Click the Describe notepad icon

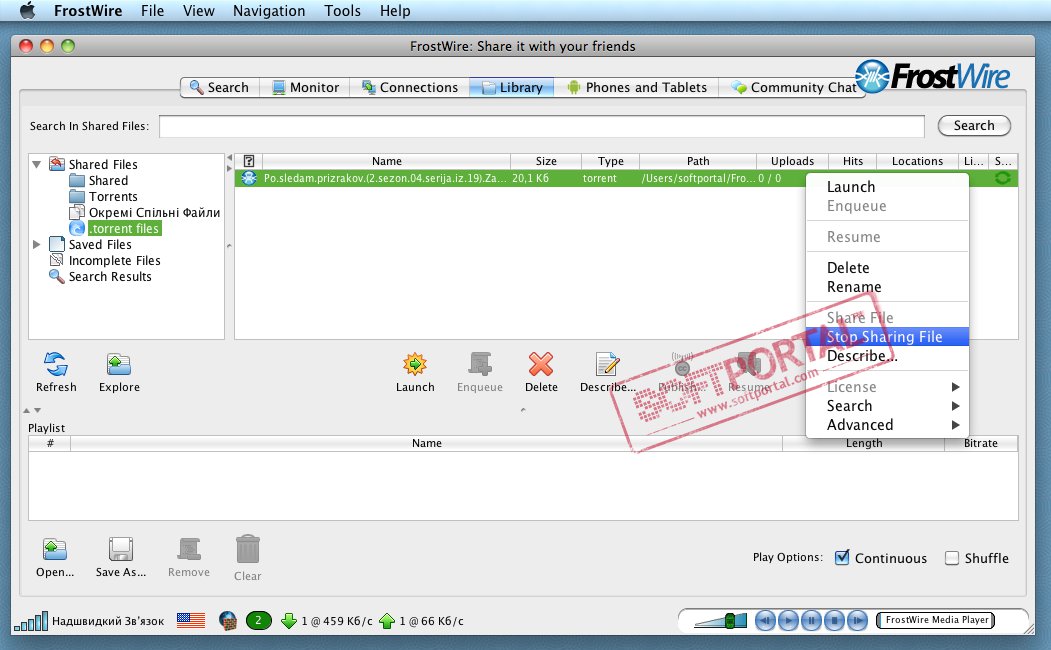point(607,365)
